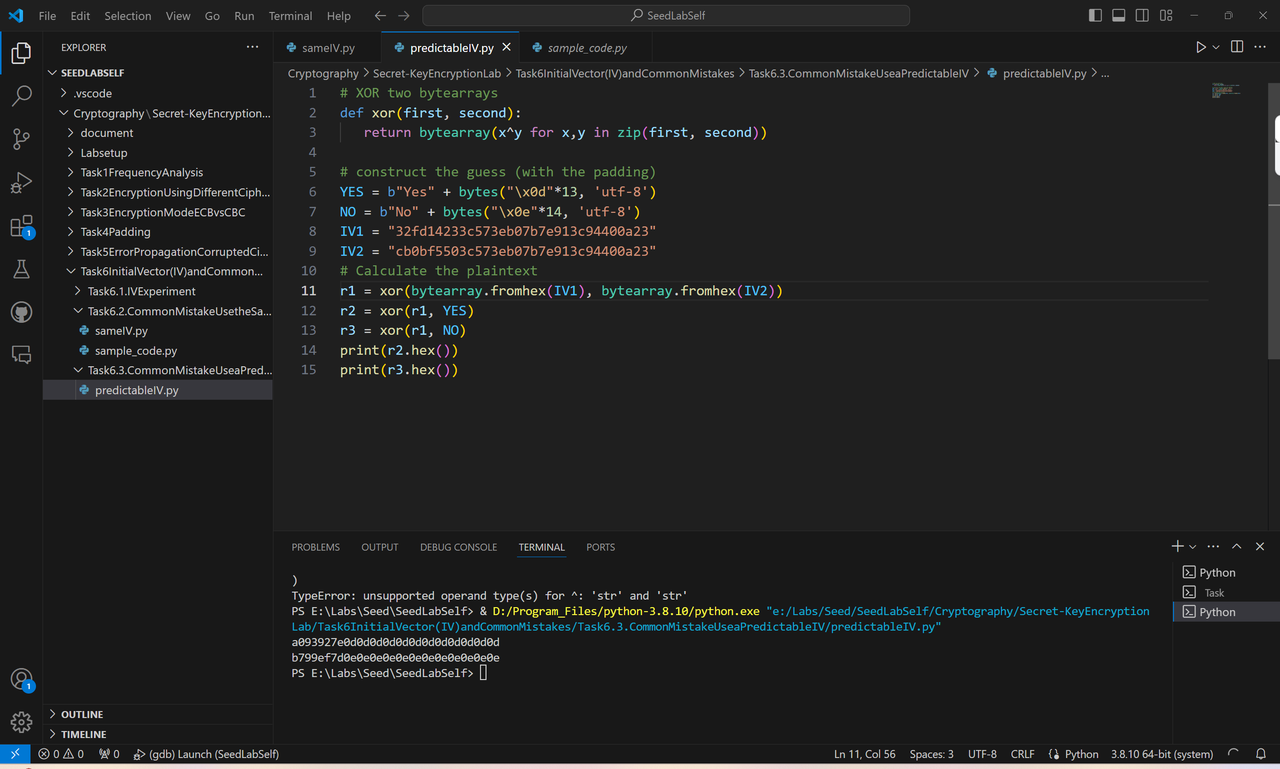
Task: Change indentation via Spaces: 3
Action: tap(932, 754)
